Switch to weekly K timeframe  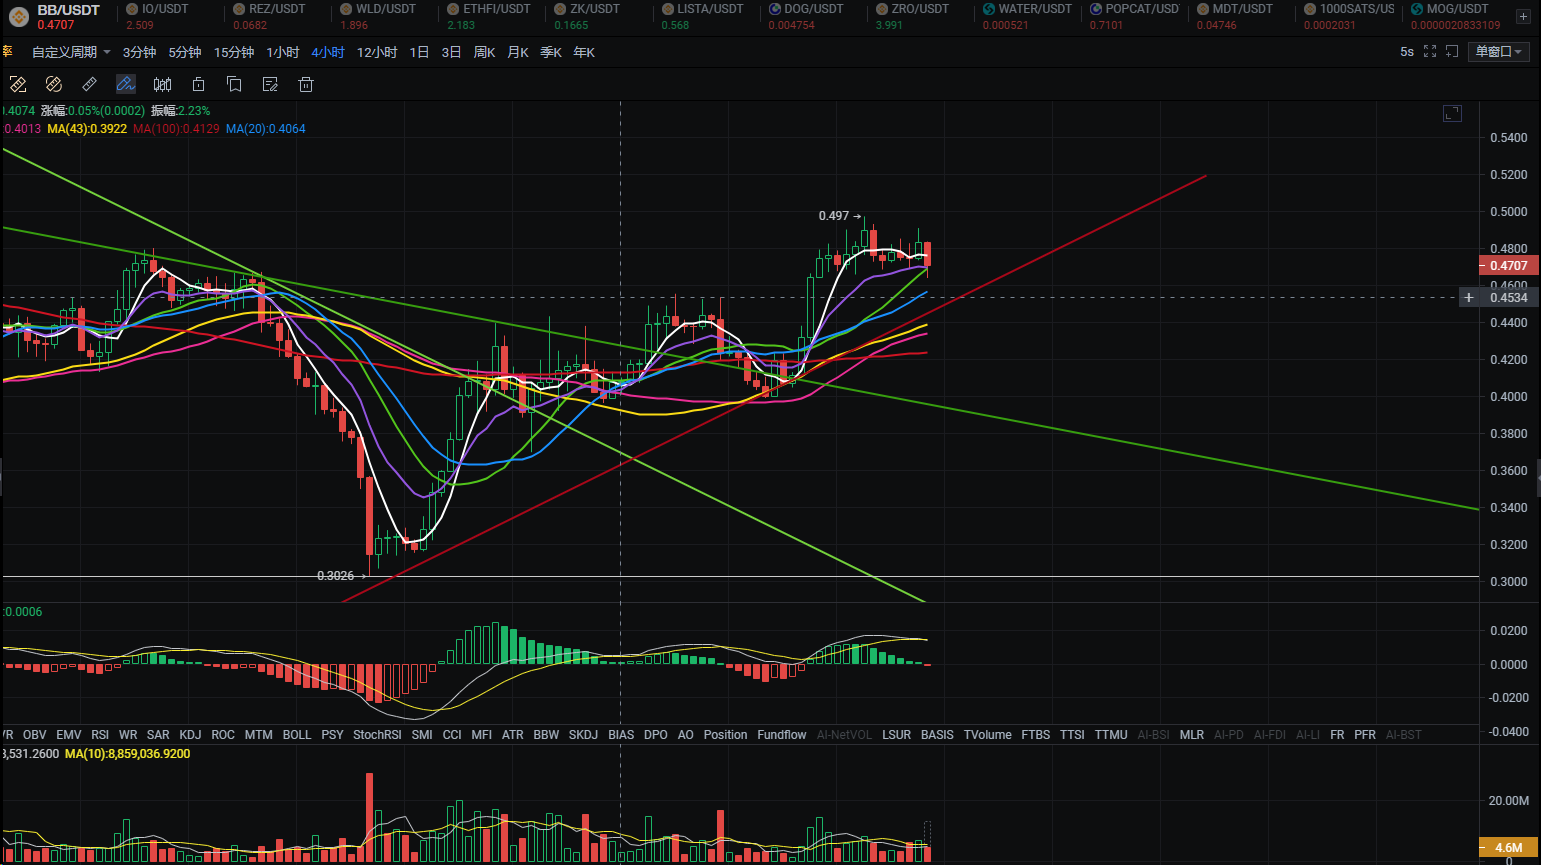click(x=484, y=52)
